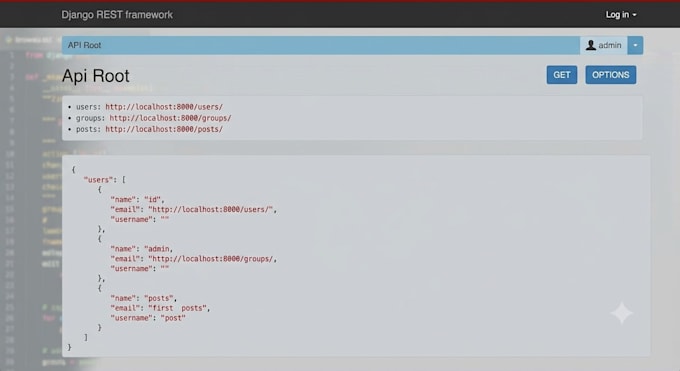Click the admin user icon
The height and width of the screenshot is (371, 680).
coord(590,45)
